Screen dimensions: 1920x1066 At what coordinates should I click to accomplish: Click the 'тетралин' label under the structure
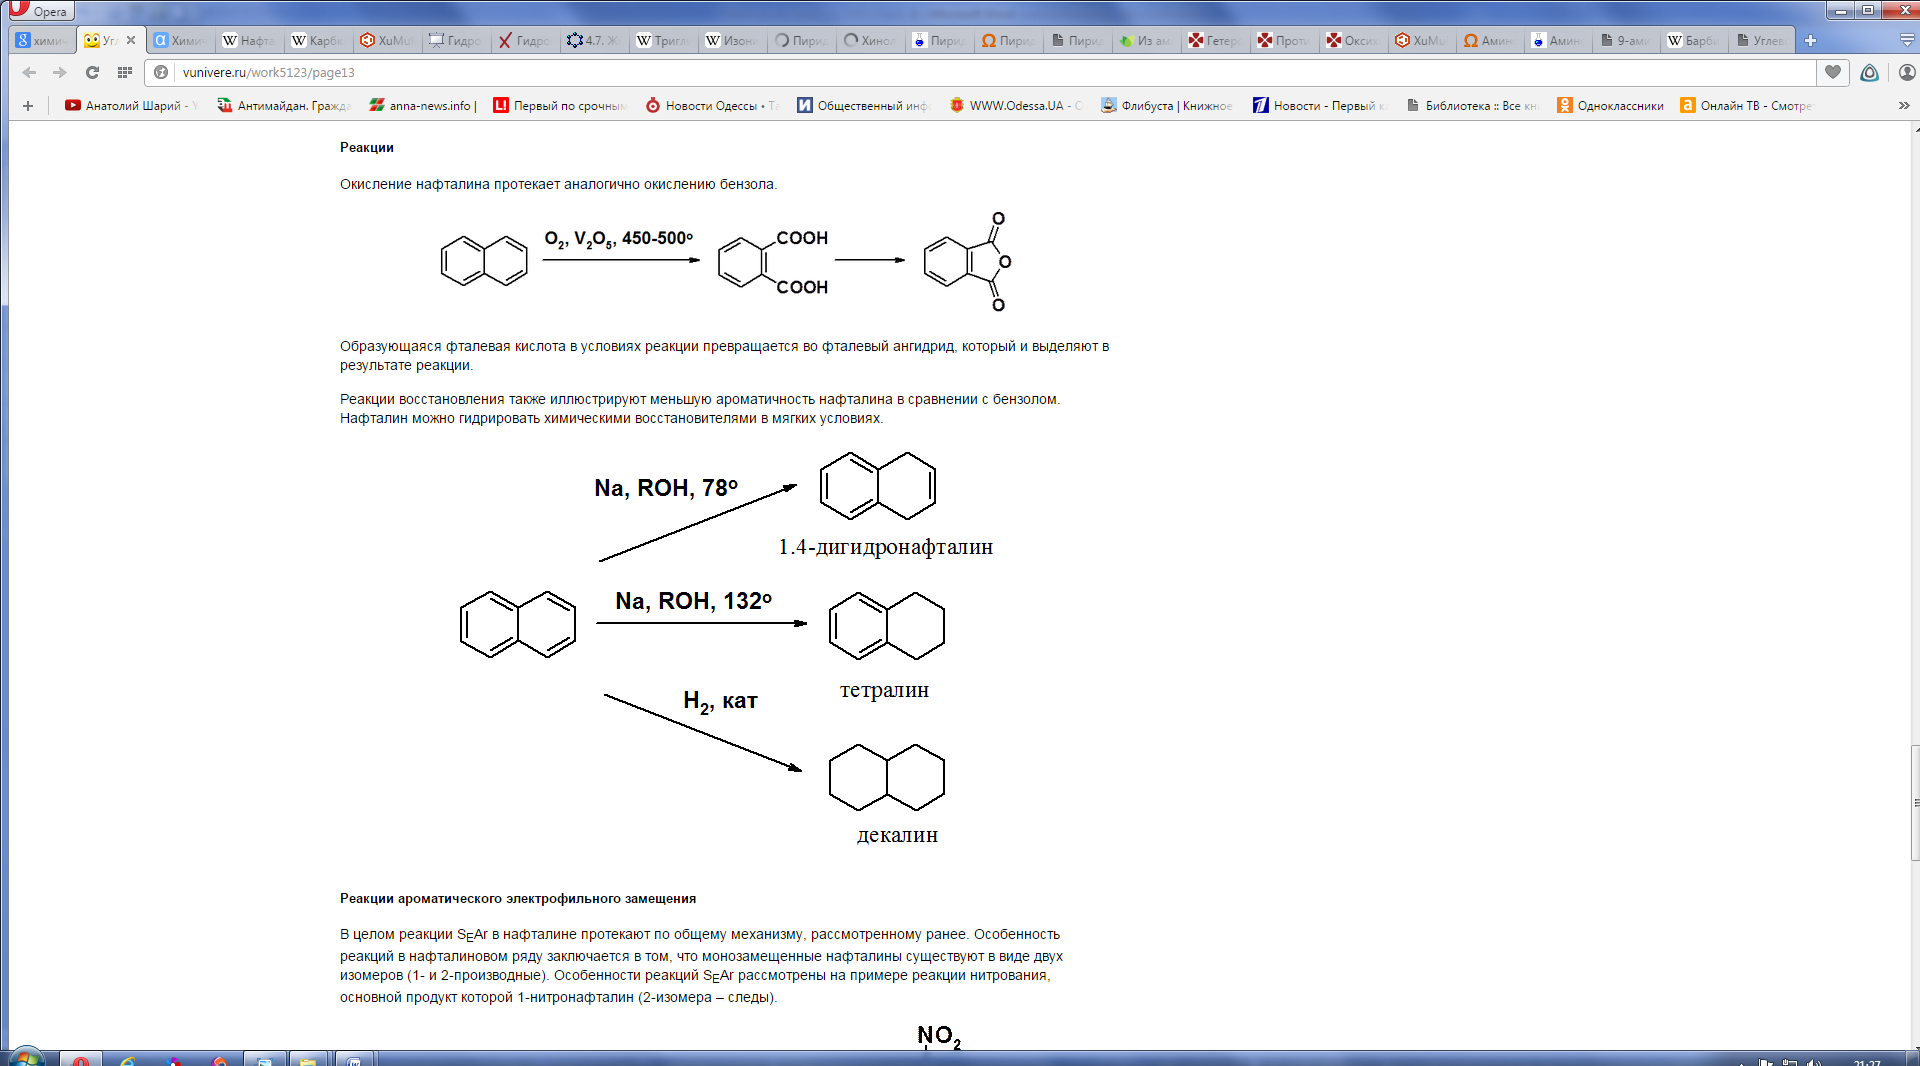coord(884,690)
